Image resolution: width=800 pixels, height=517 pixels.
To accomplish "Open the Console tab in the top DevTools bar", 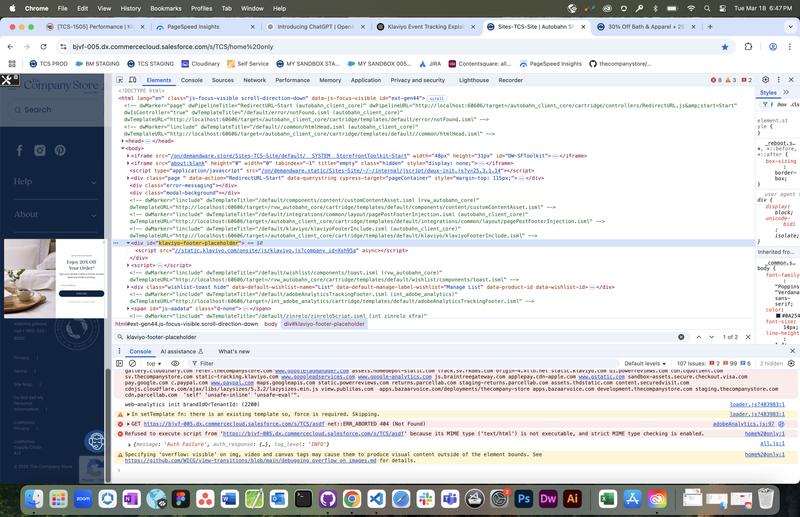I will click(x=191, y=80).
